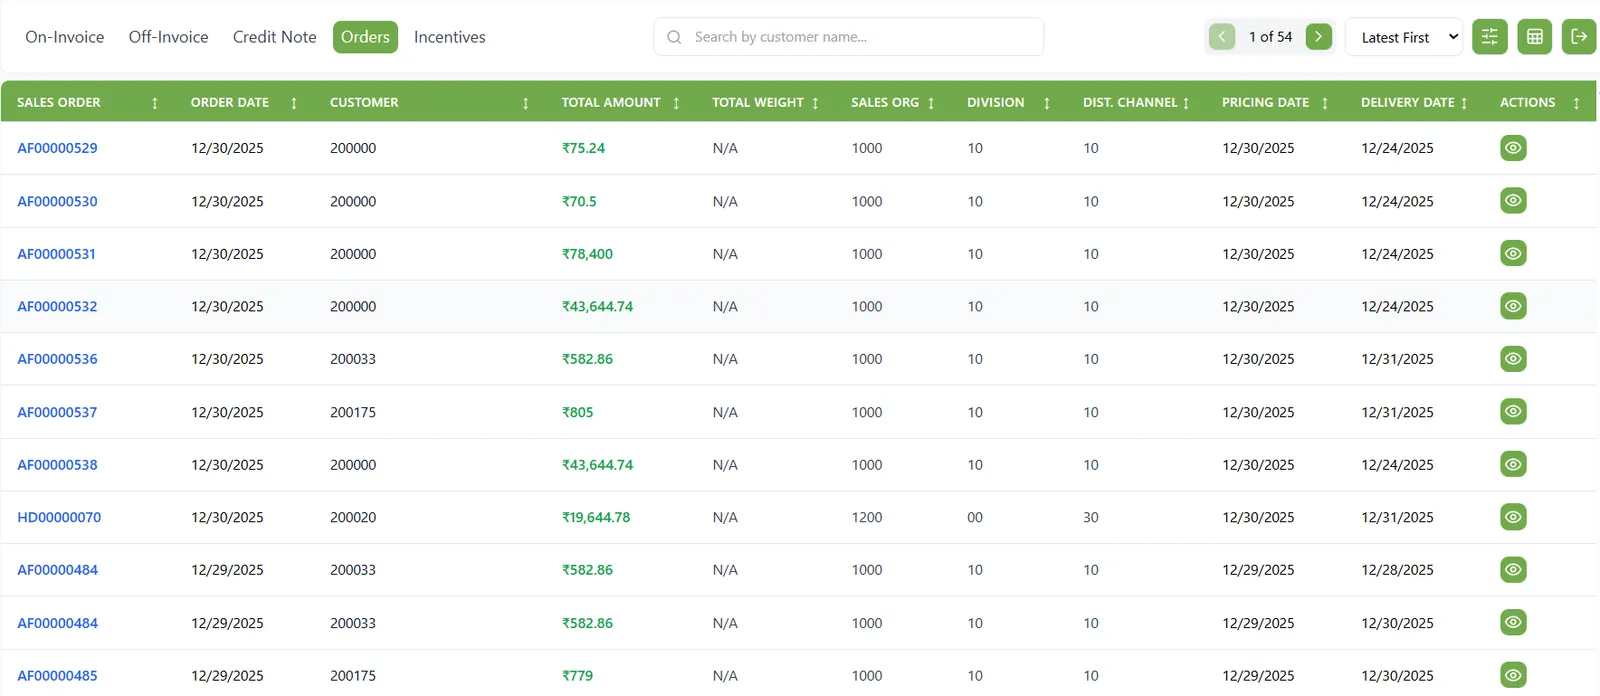View order HD00000070 eye icon
Viewport: 1600px width, 696px height.
point(1513,517)
